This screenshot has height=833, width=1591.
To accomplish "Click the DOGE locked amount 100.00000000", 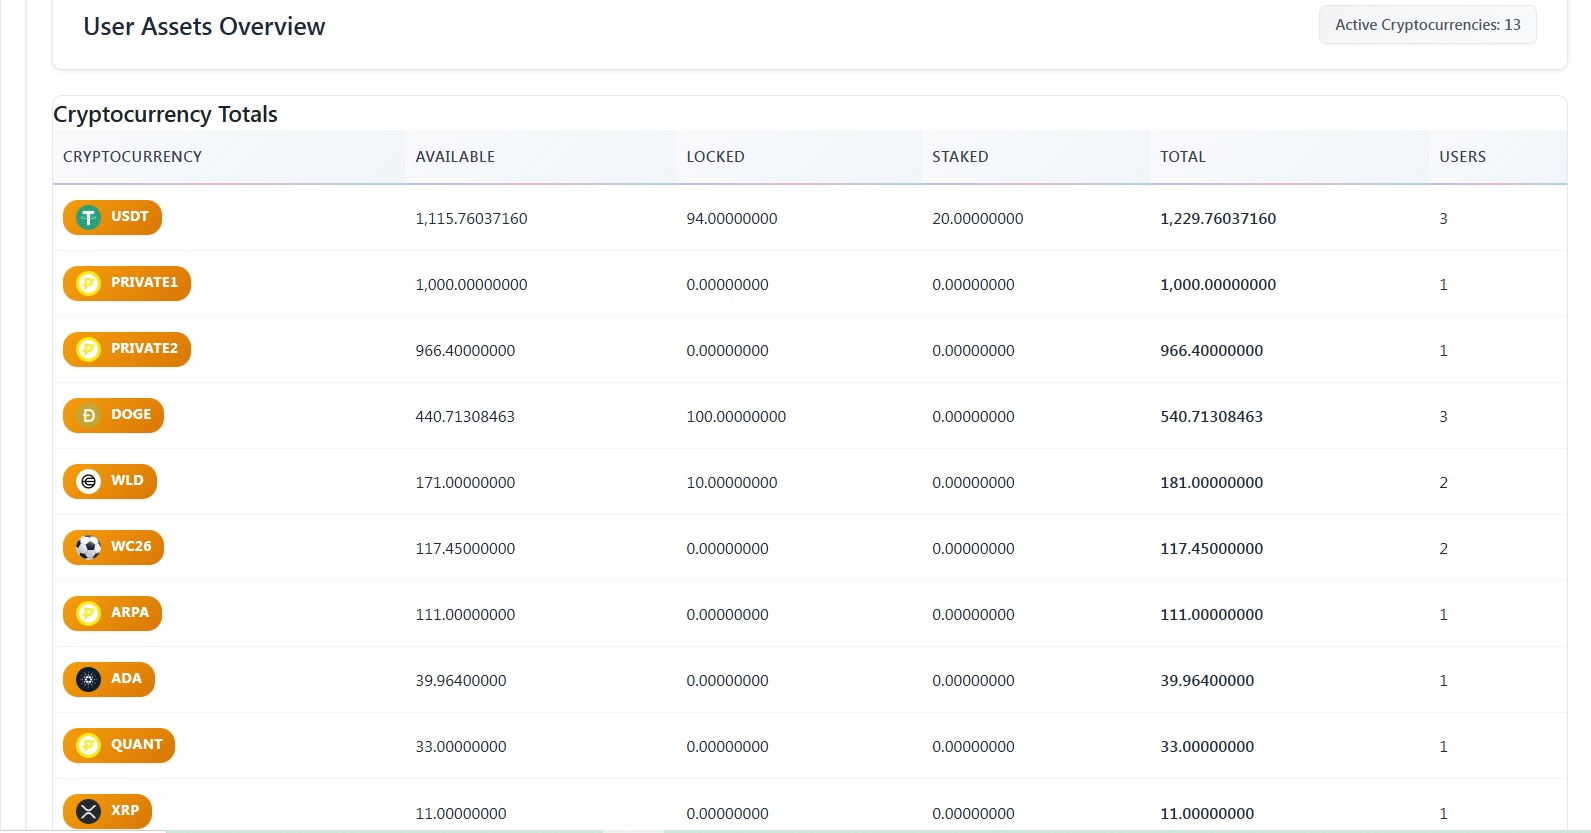I will 736,417.
